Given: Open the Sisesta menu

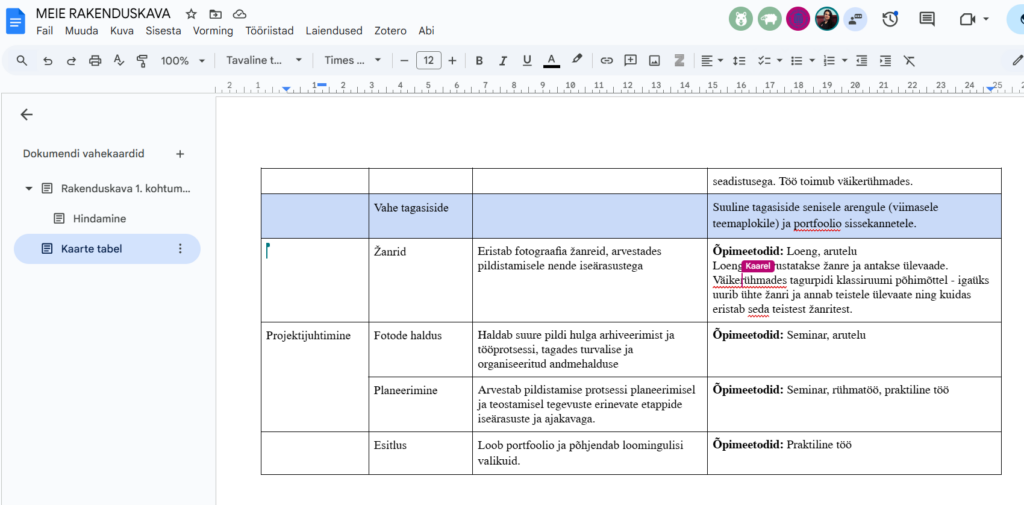Looking at the screenshot, I should (x=163, y=31).
